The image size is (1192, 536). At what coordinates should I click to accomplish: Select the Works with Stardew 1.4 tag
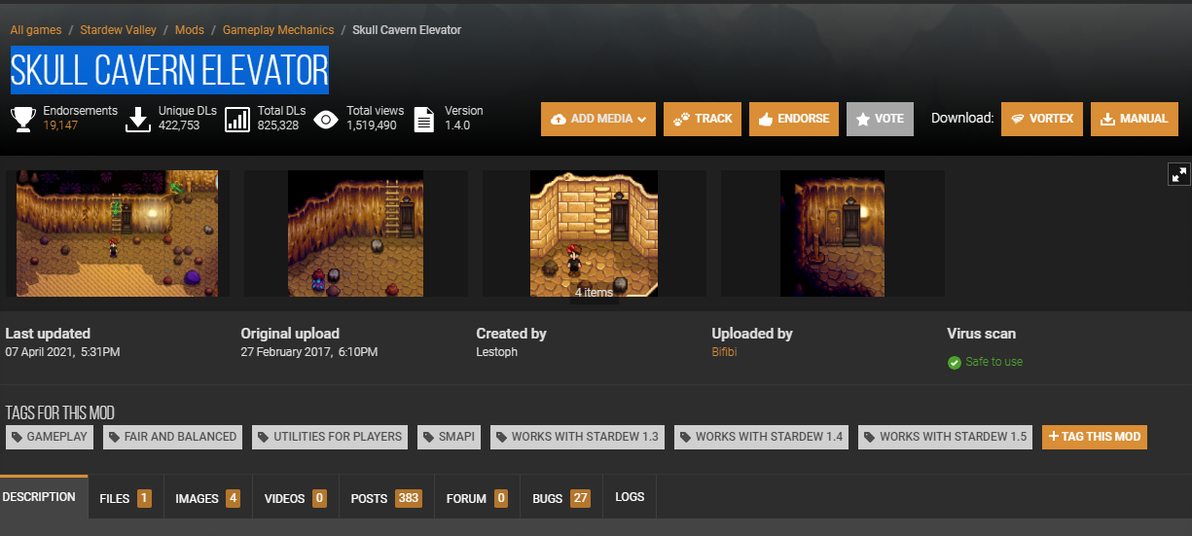point(762,437)
